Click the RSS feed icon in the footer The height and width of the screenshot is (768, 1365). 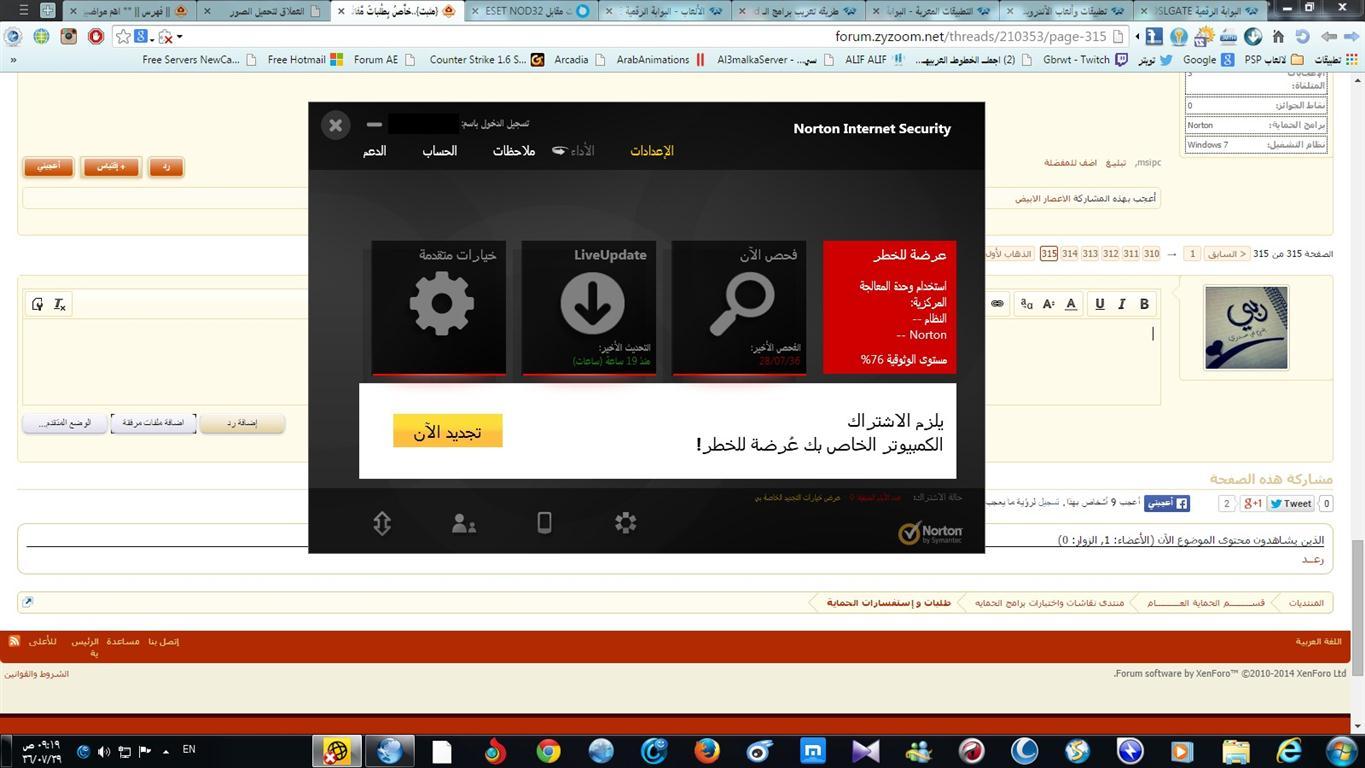(14, 641)
